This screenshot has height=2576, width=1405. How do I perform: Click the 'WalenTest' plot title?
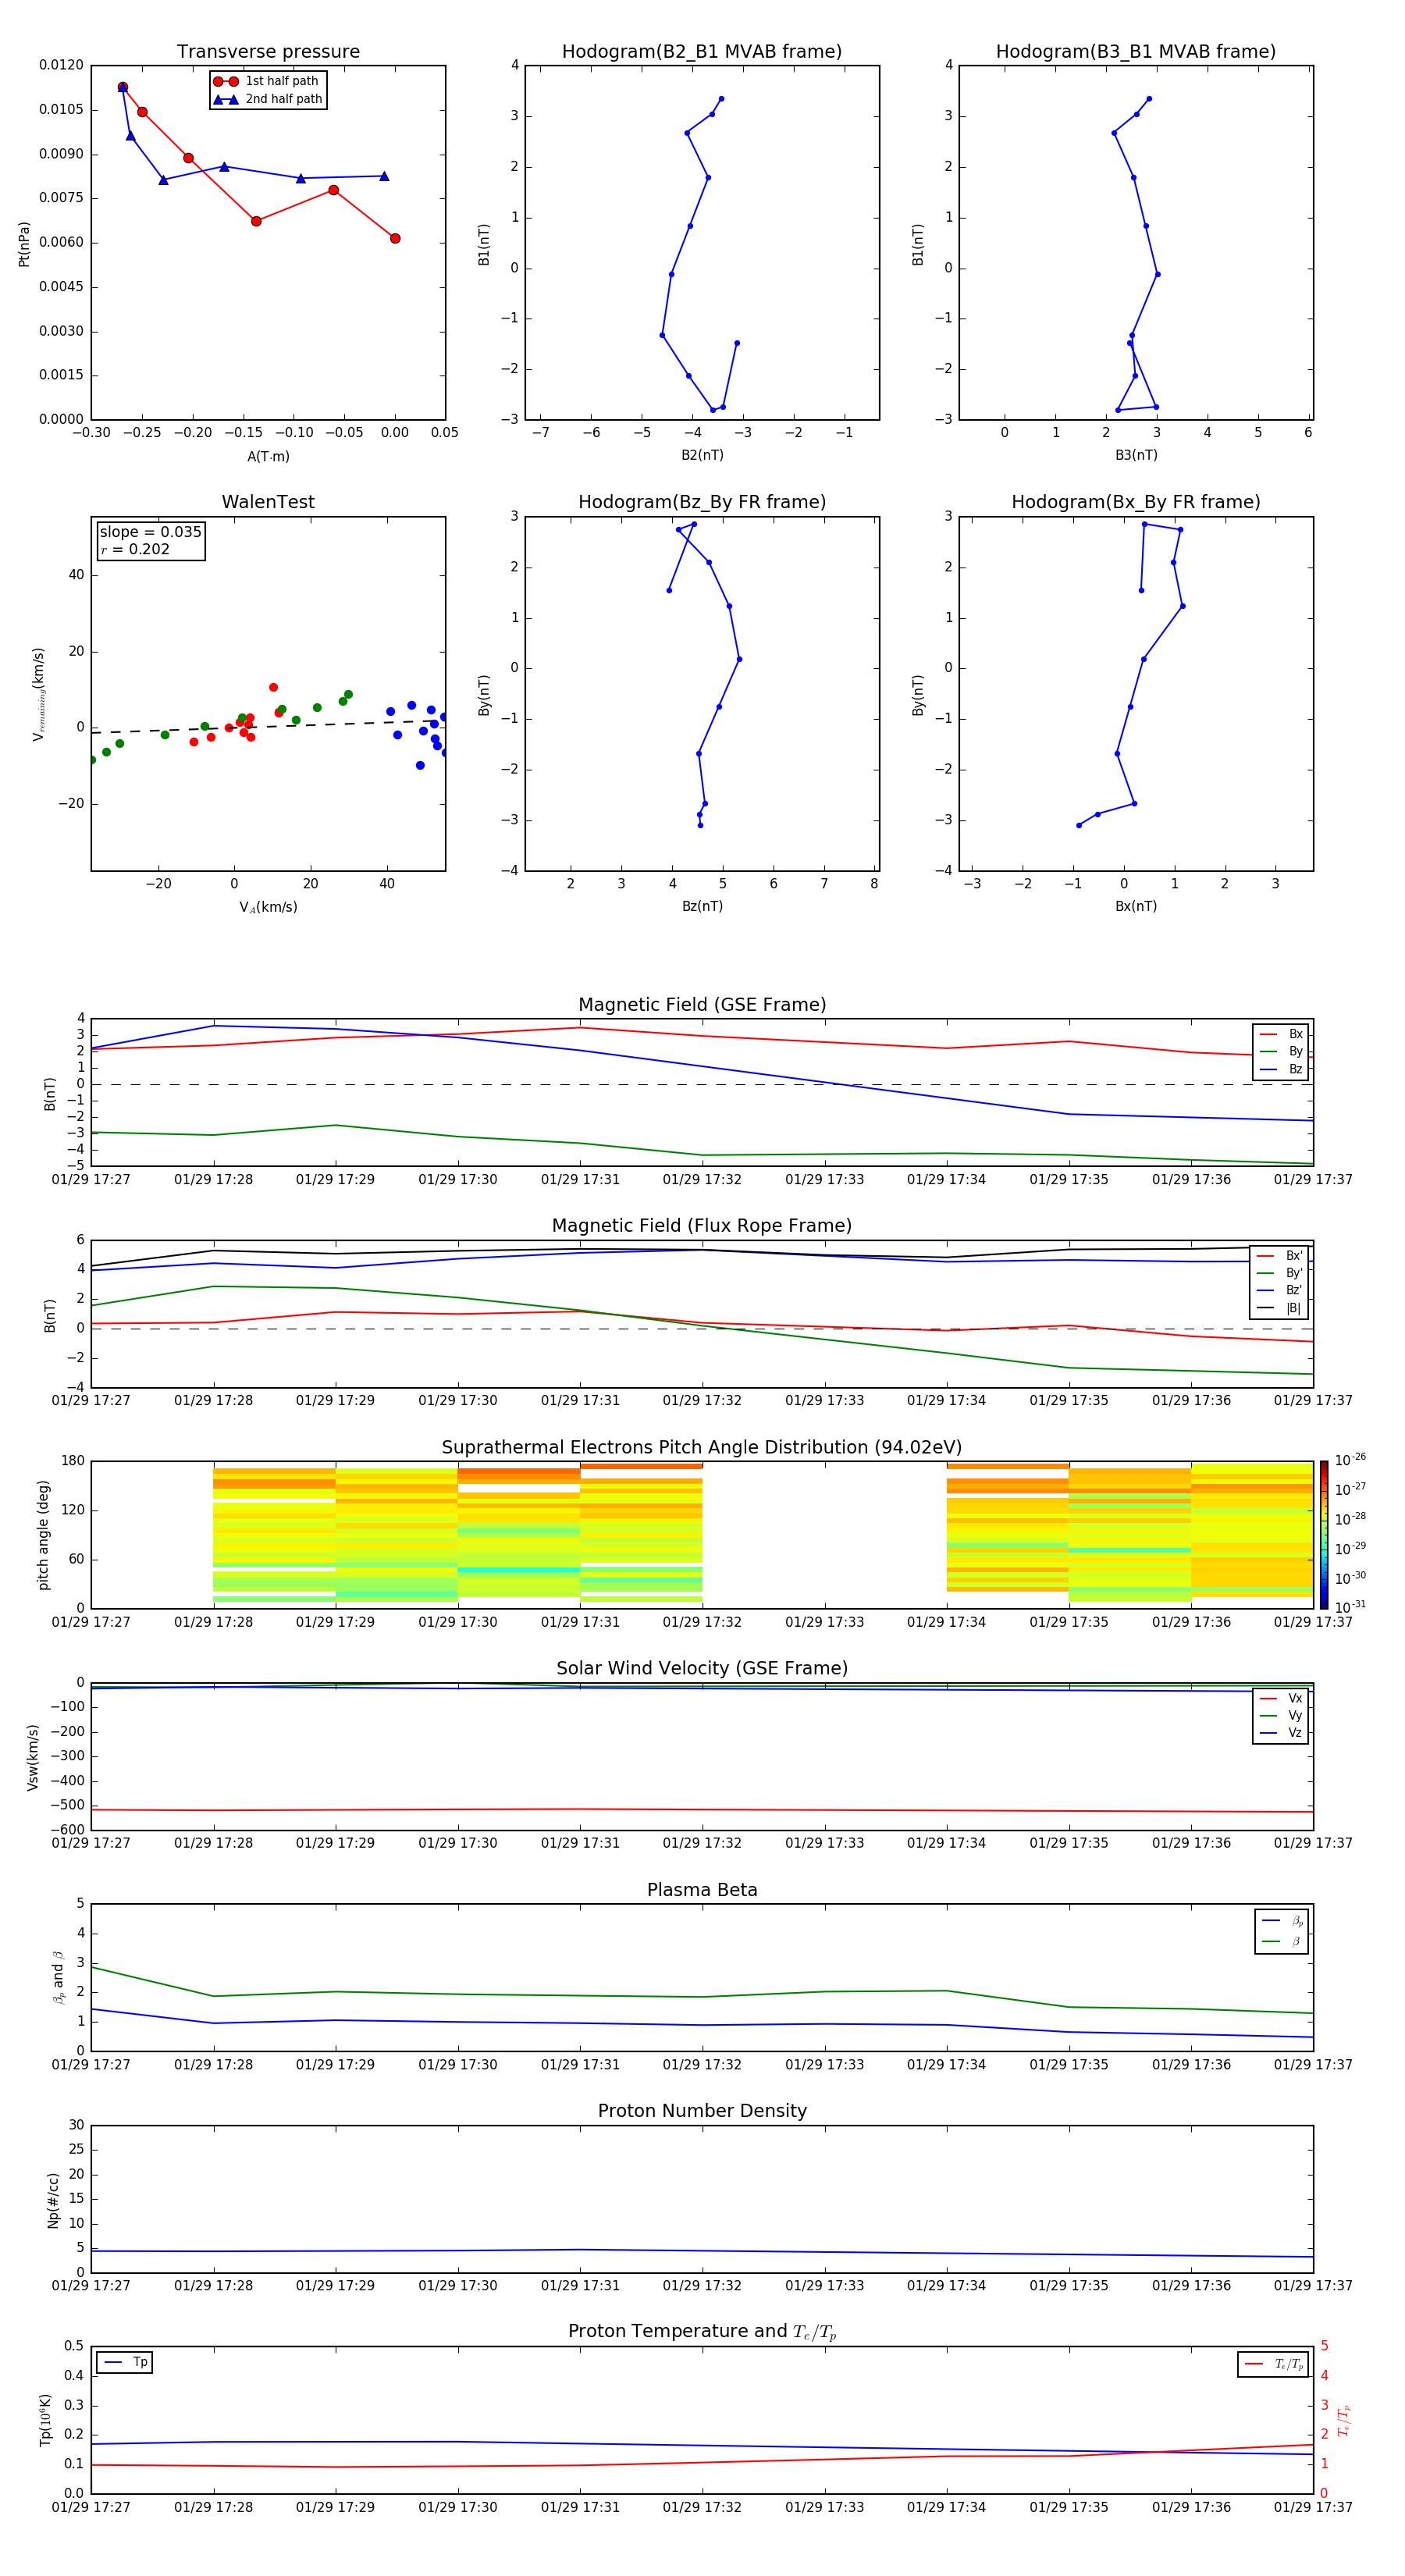pos(268,502)
